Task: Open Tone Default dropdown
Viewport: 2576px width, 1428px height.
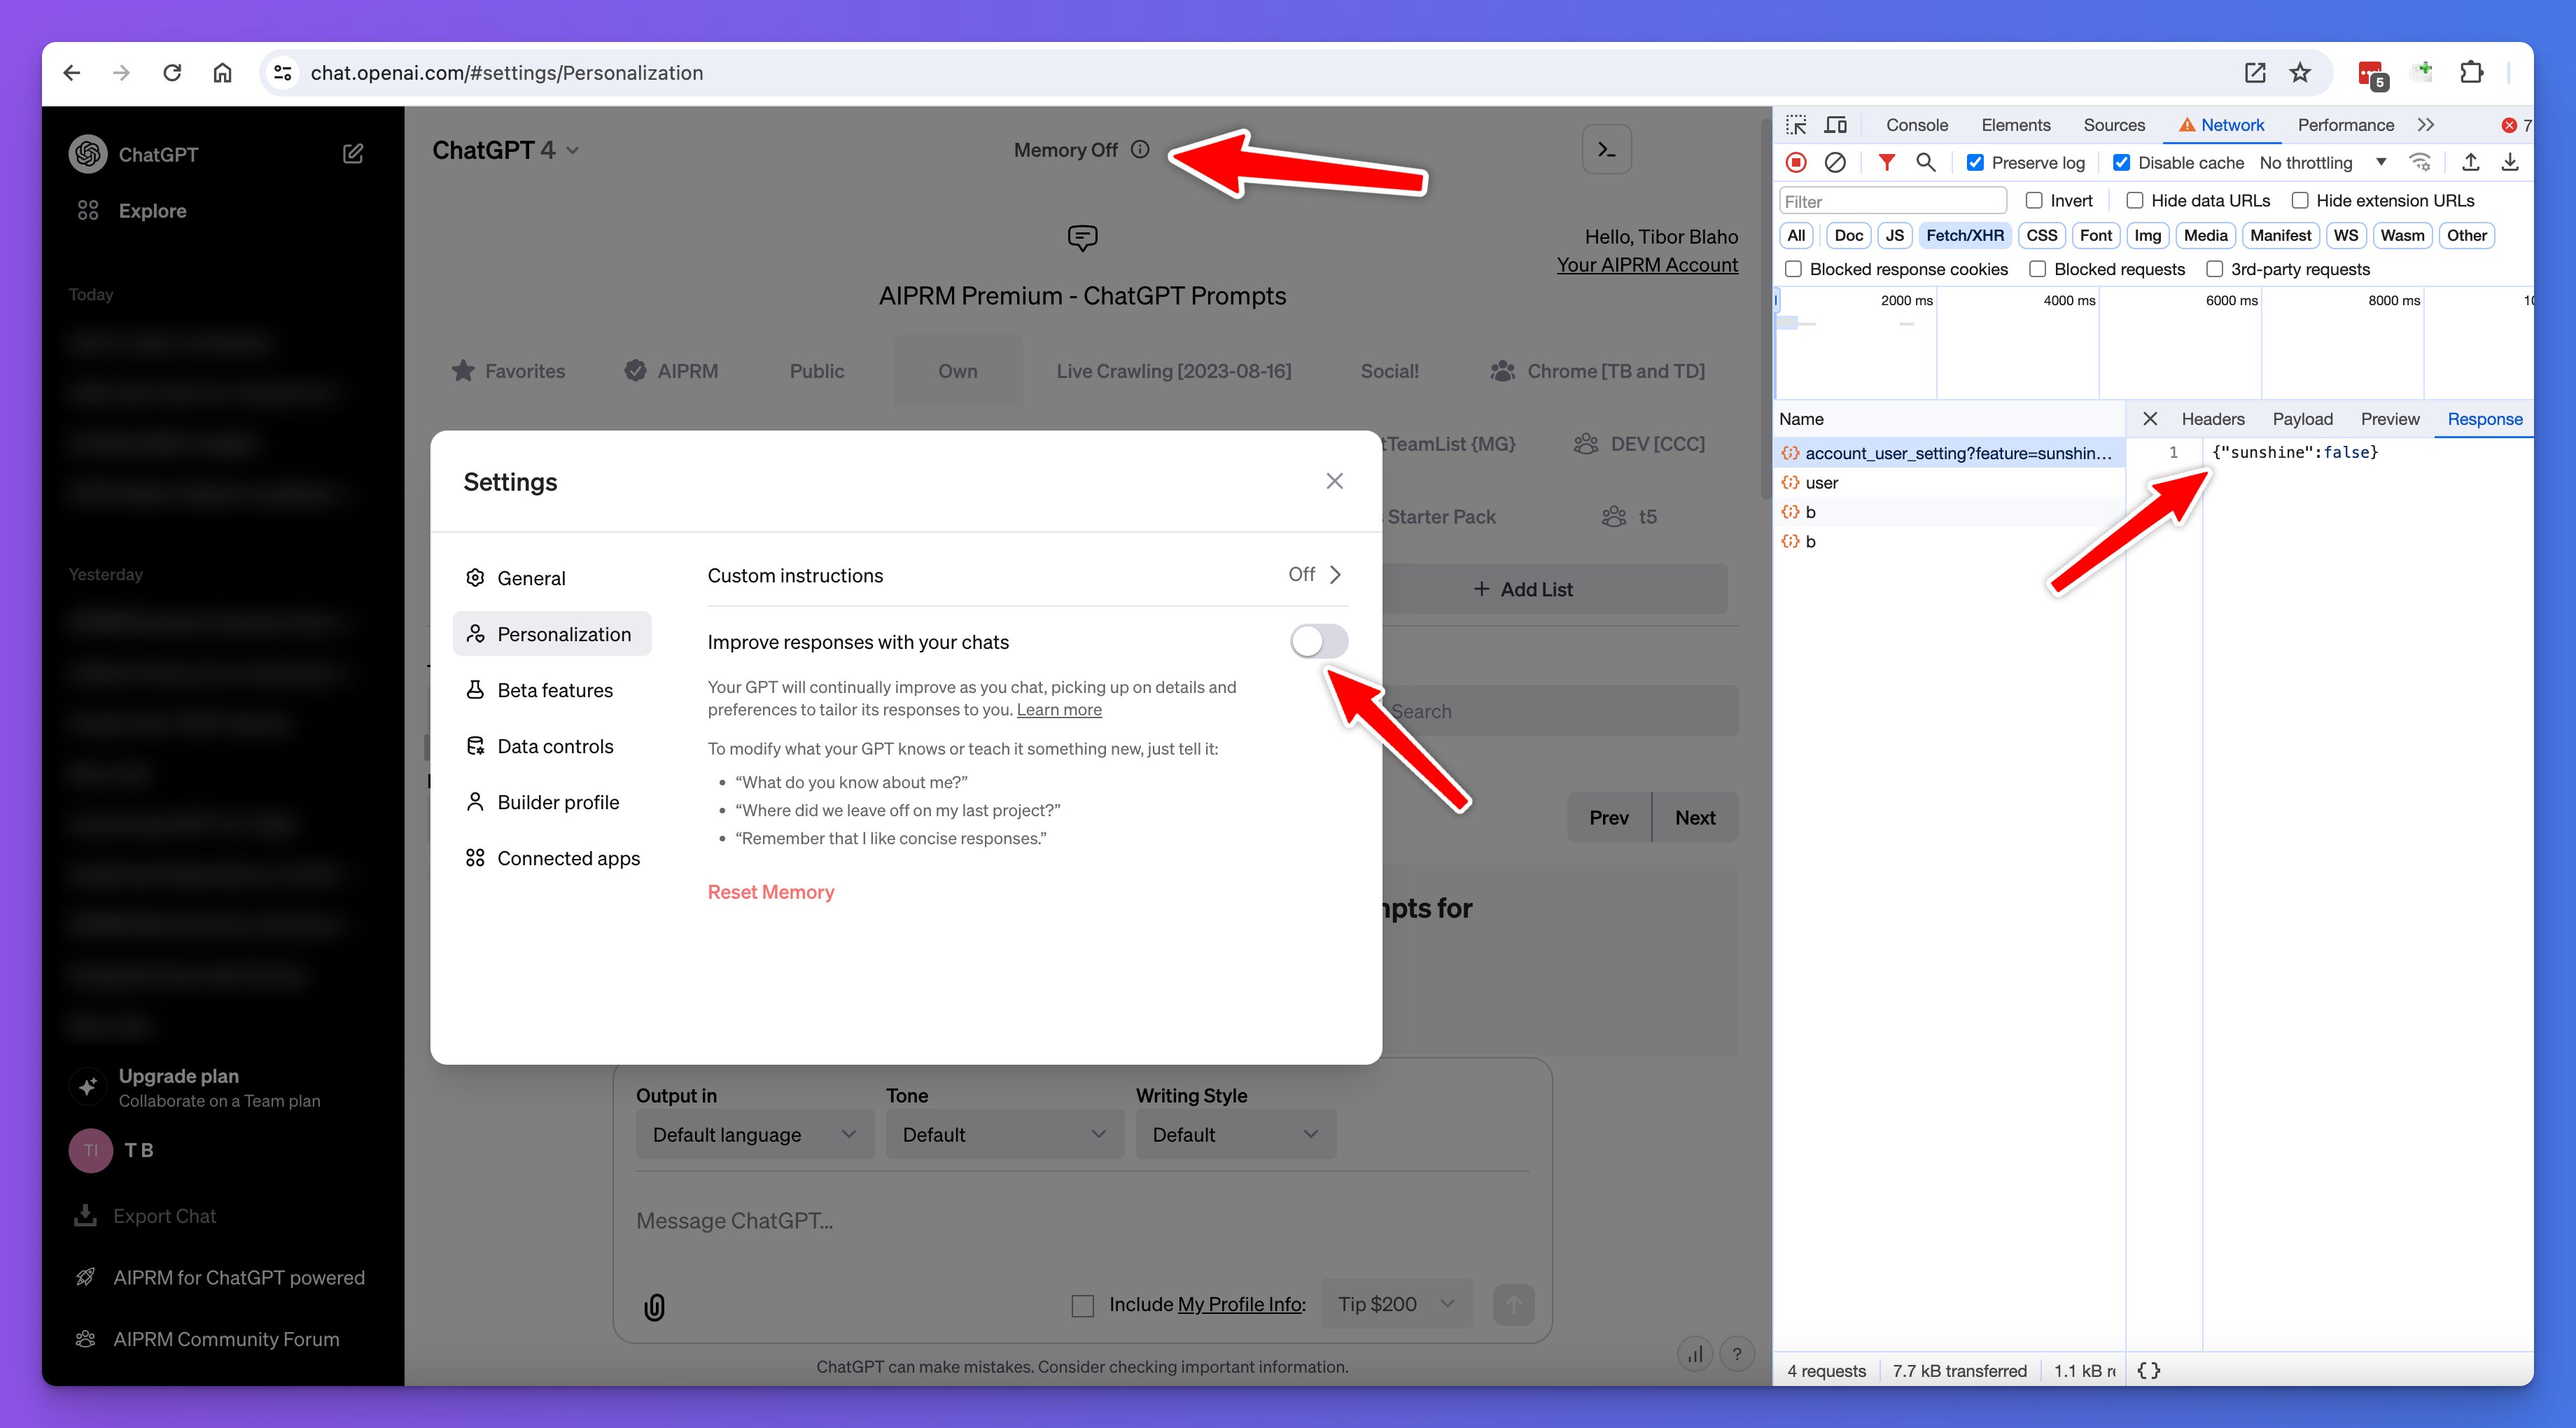Action: tap(1004, 1134)
